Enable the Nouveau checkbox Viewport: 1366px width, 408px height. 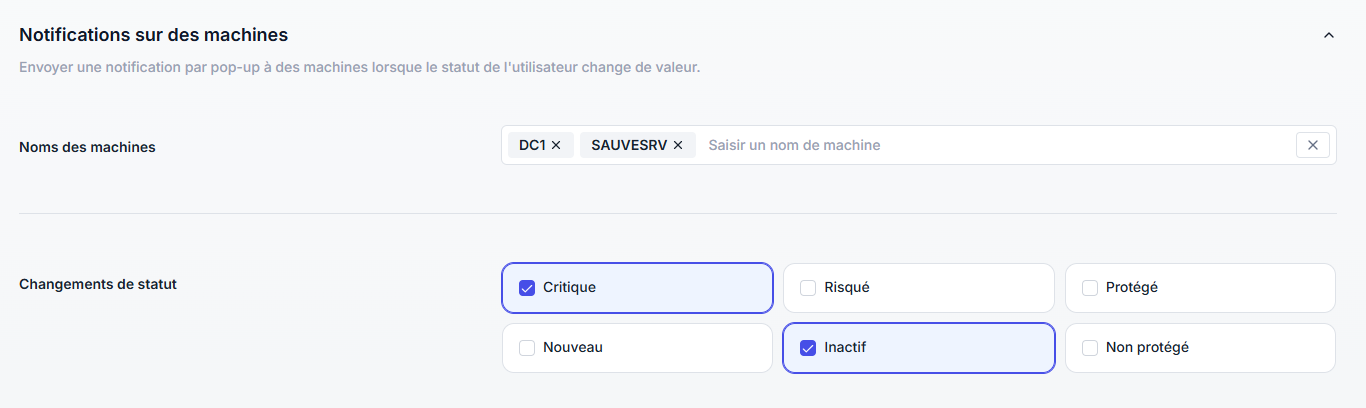(527, 348)
